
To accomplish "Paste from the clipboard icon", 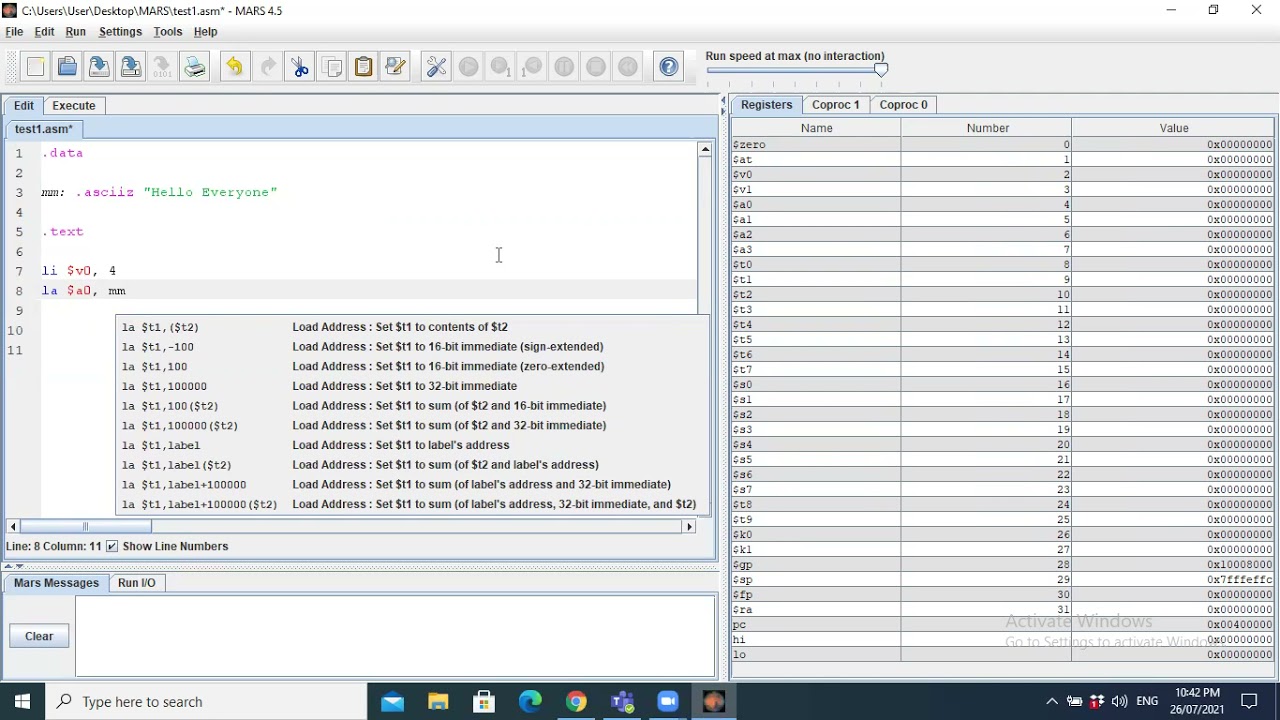I will pos(364,67).
